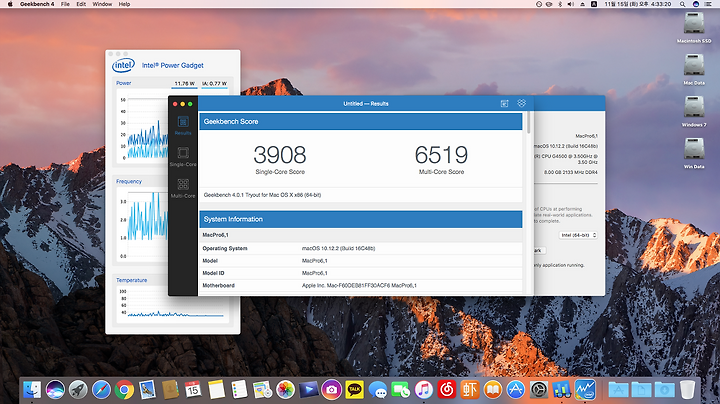Open Calendar showing 15 in Dock
The height and width of the screenshot is (404, 720).
pos(193,390)
